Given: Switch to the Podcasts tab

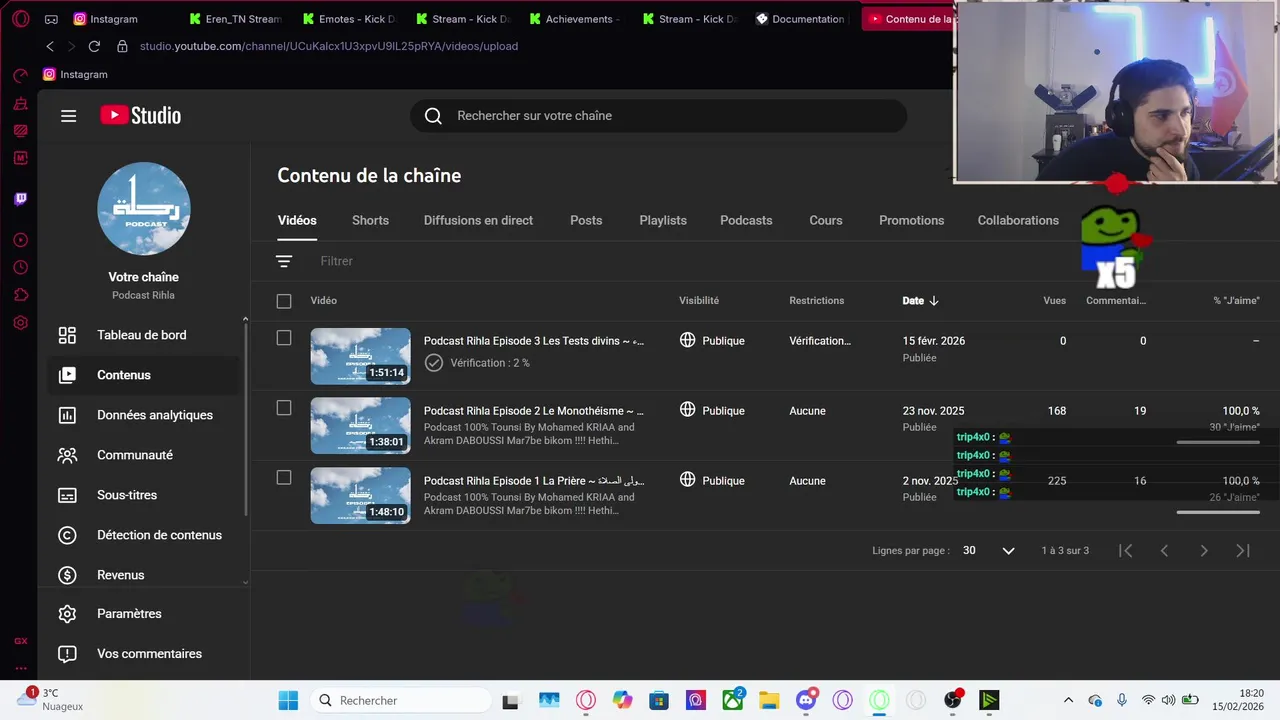Looking at the screenshot, I should tap(746, 221).
